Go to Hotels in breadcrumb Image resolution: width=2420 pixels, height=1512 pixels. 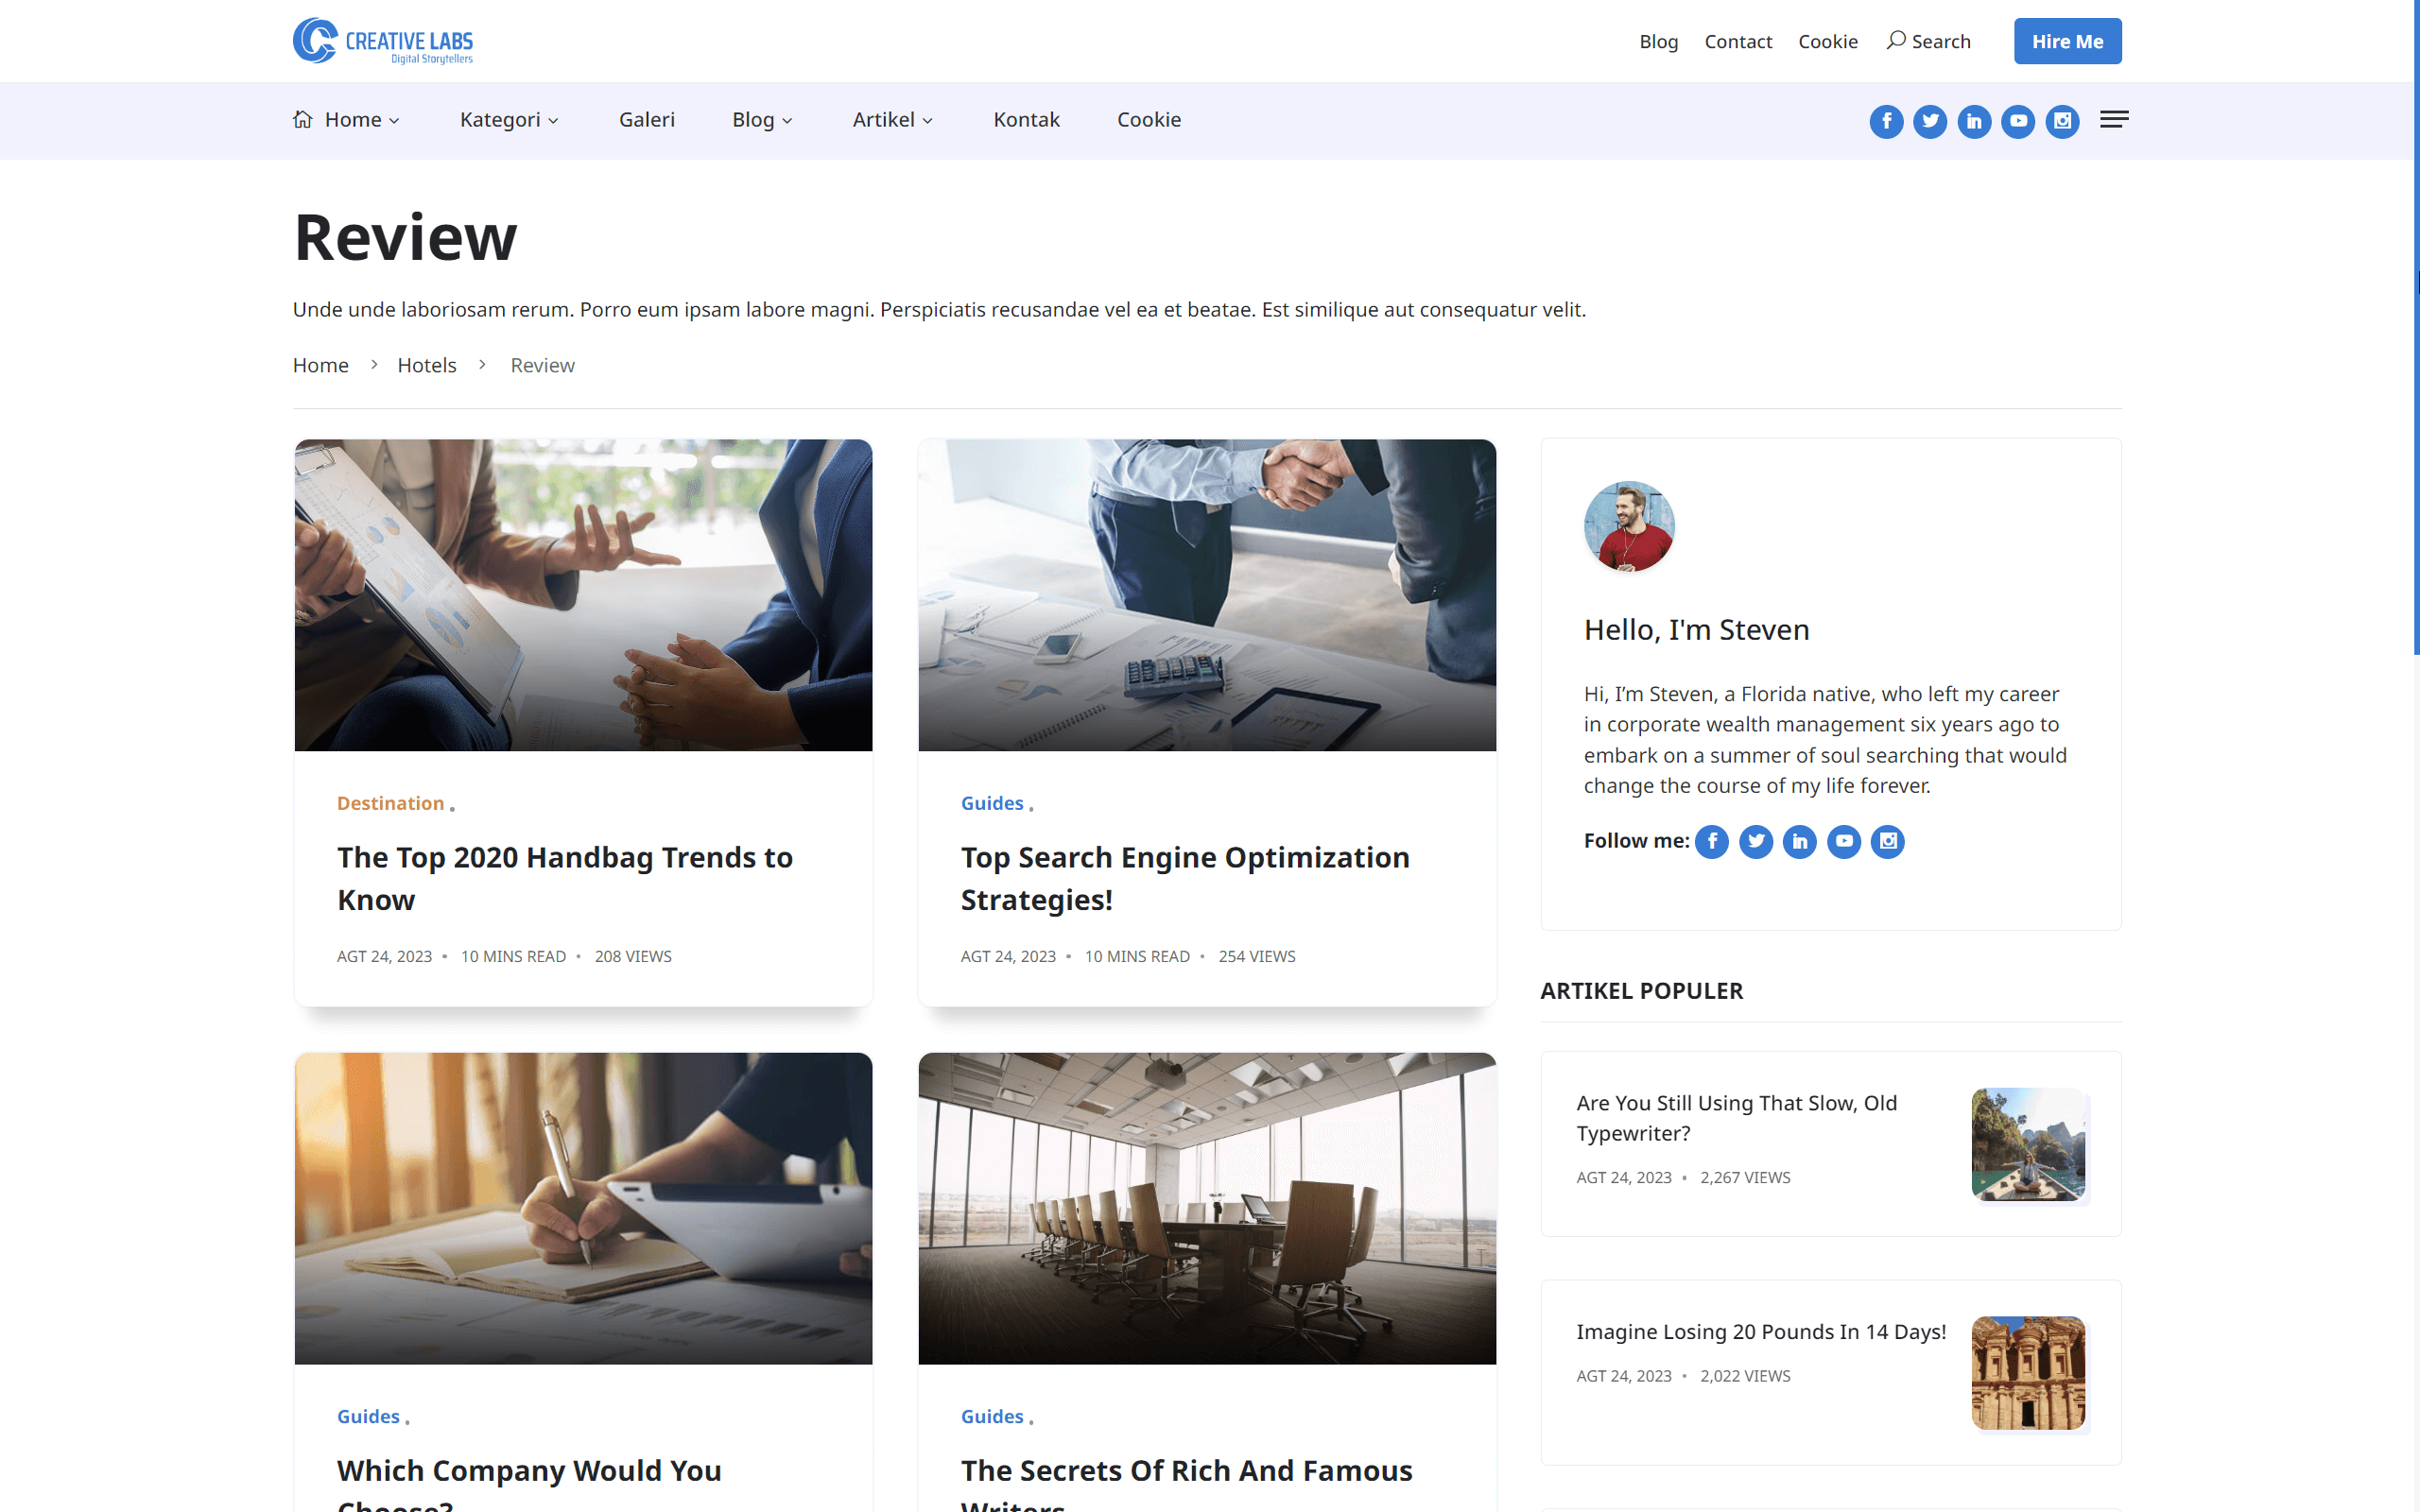(x=426, y=365)
